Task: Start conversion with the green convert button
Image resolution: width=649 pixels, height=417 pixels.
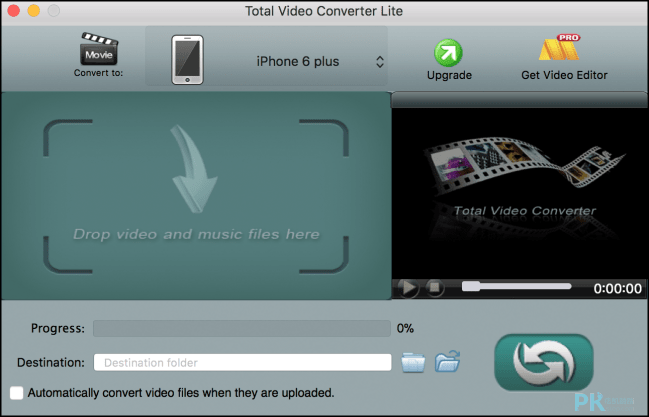Action: coord(544,363)
